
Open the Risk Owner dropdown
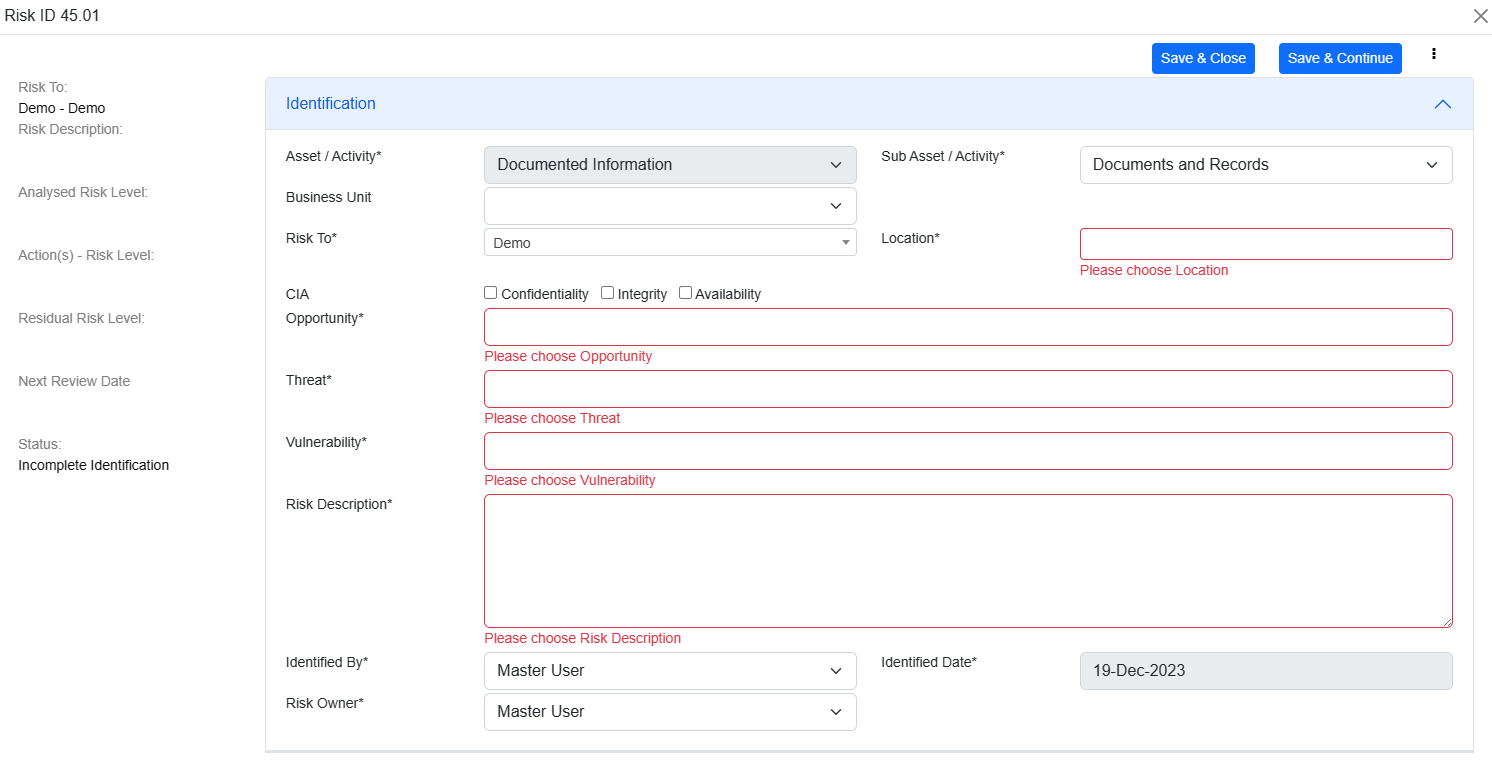click(669, 712)
